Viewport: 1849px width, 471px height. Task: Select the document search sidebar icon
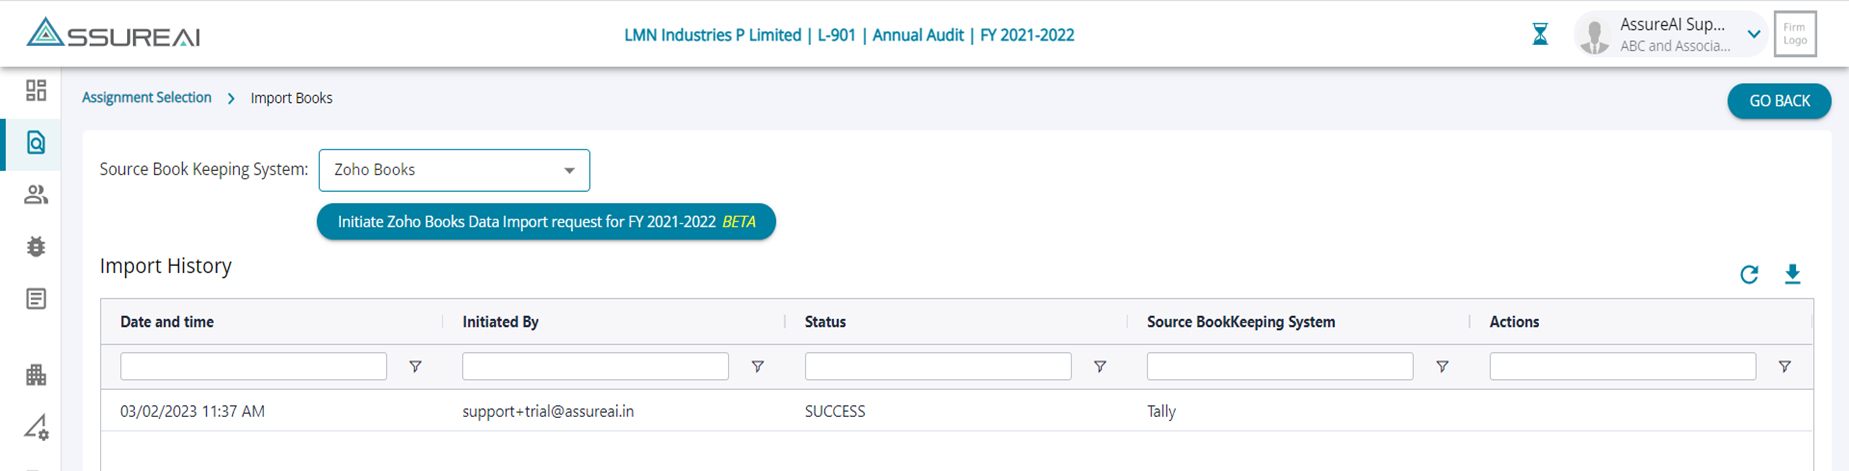[x=36, y=143]
